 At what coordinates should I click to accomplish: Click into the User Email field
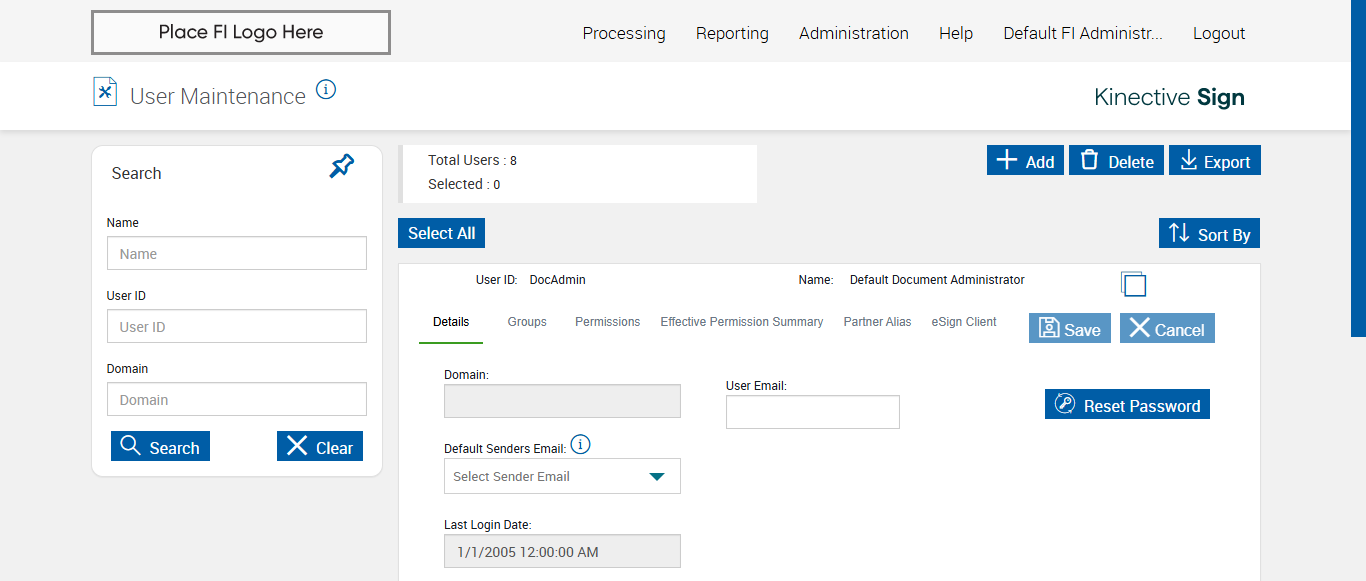[x=812, y=412]
